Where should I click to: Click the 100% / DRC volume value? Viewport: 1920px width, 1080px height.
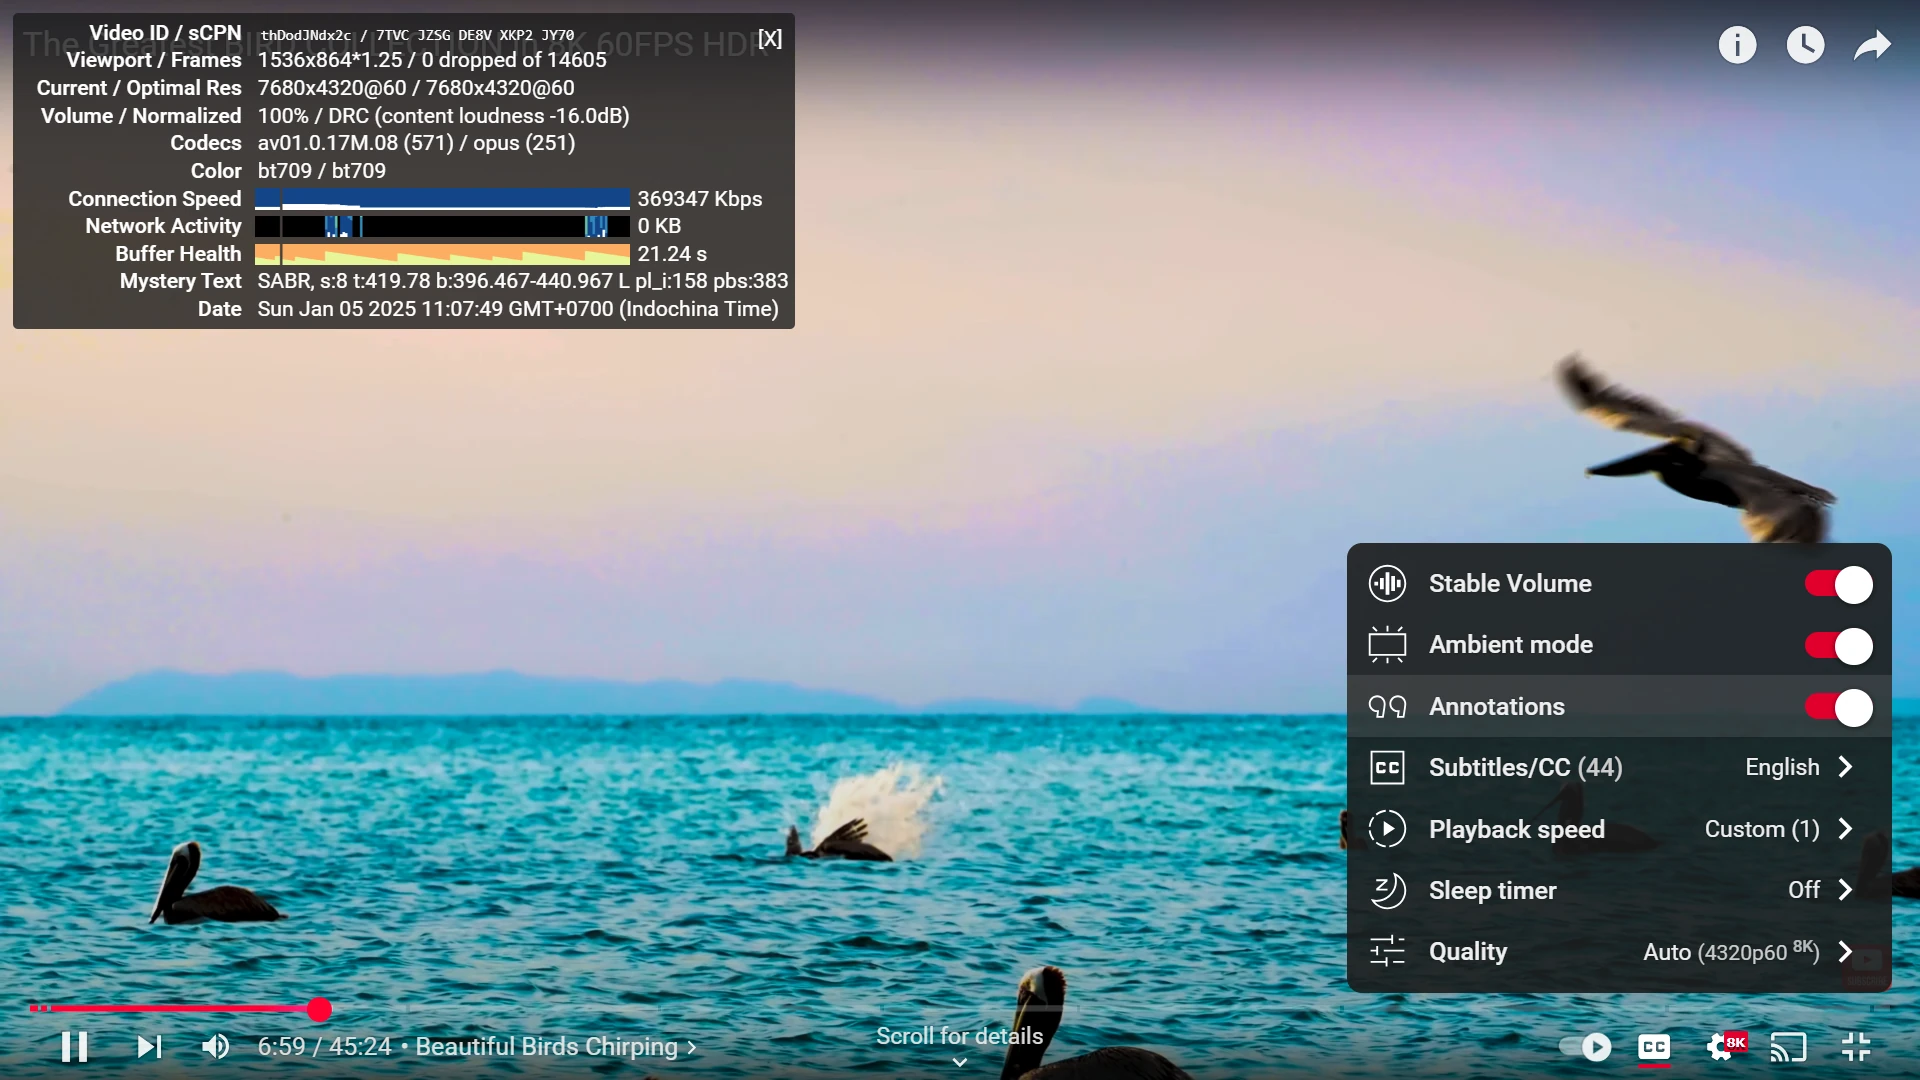(x=443, y=116)
